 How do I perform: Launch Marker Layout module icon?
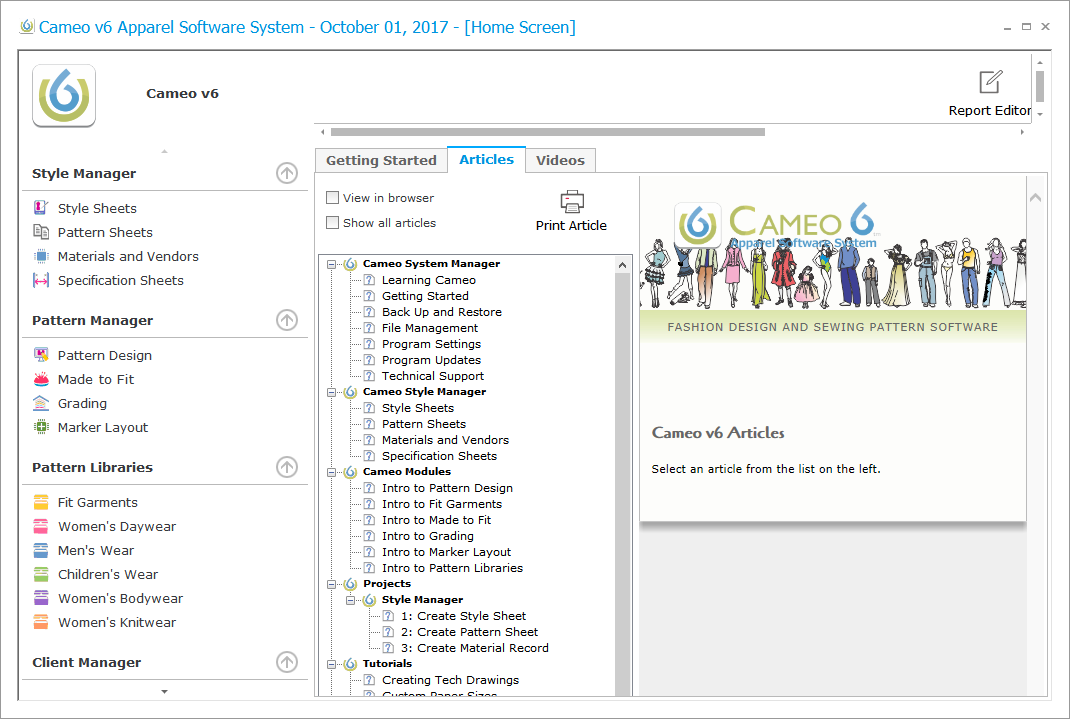click(x=41, y=427)
